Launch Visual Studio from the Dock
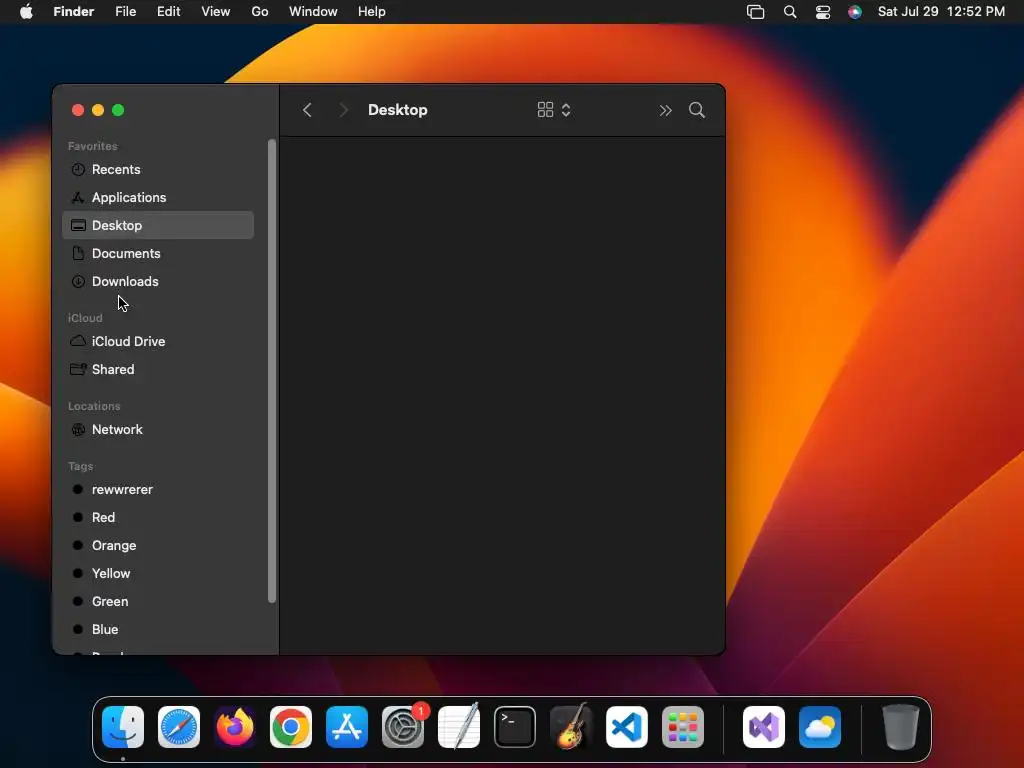The height and width of the screenshot is (768, 1024). point(763,727)
